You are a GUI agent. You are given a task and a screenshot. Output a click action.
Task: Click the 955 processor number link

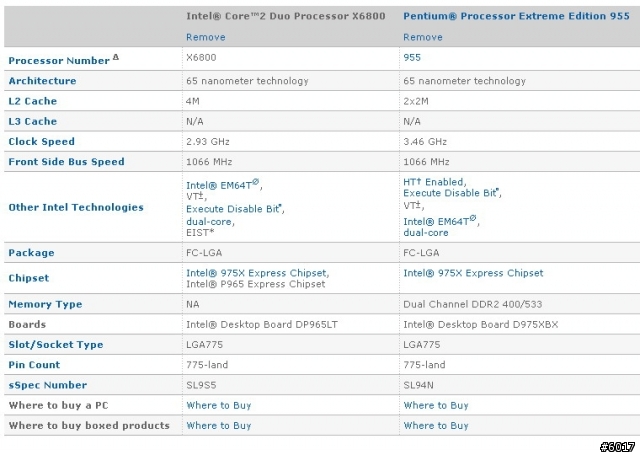[412, 58]
